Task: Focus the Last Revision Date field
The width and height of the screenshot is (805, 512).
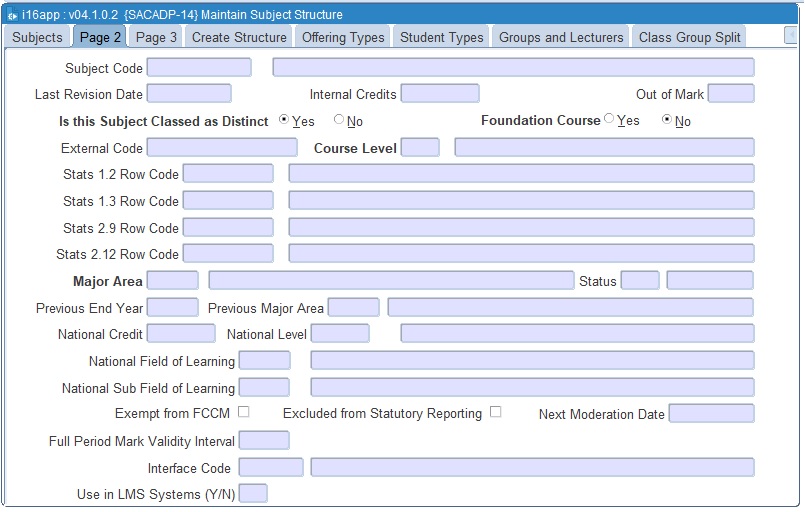Action: 189,94
